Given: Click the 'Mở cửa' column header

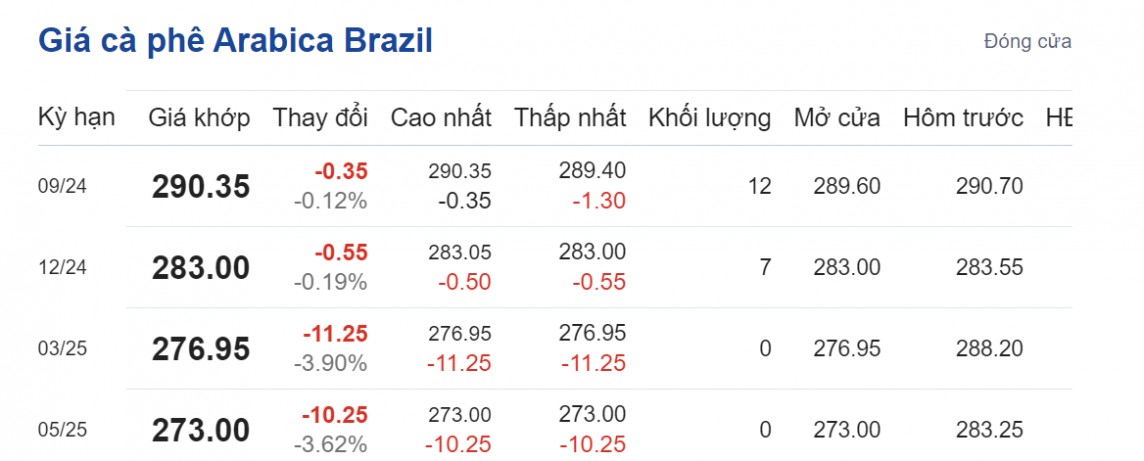Looking at the screenshot, I should [837, 118].
